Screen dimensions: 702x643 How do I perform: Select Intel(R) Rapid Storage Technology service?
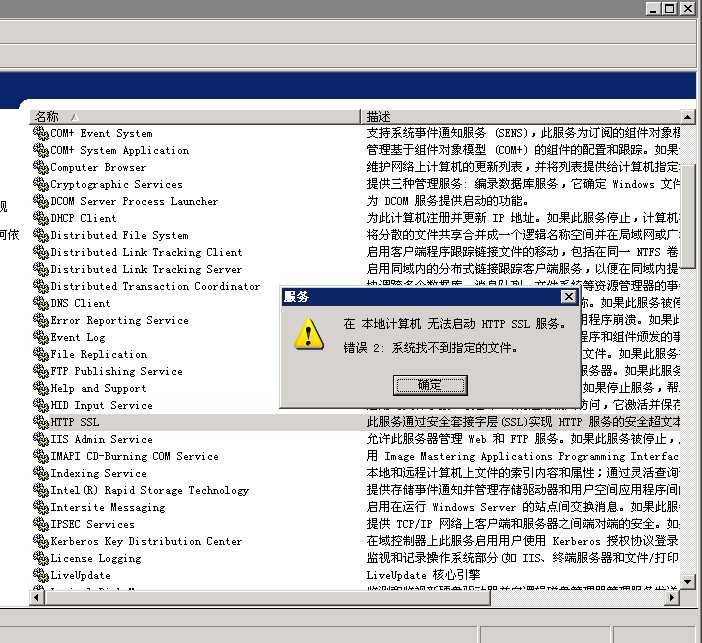click(x=149, y=490)
